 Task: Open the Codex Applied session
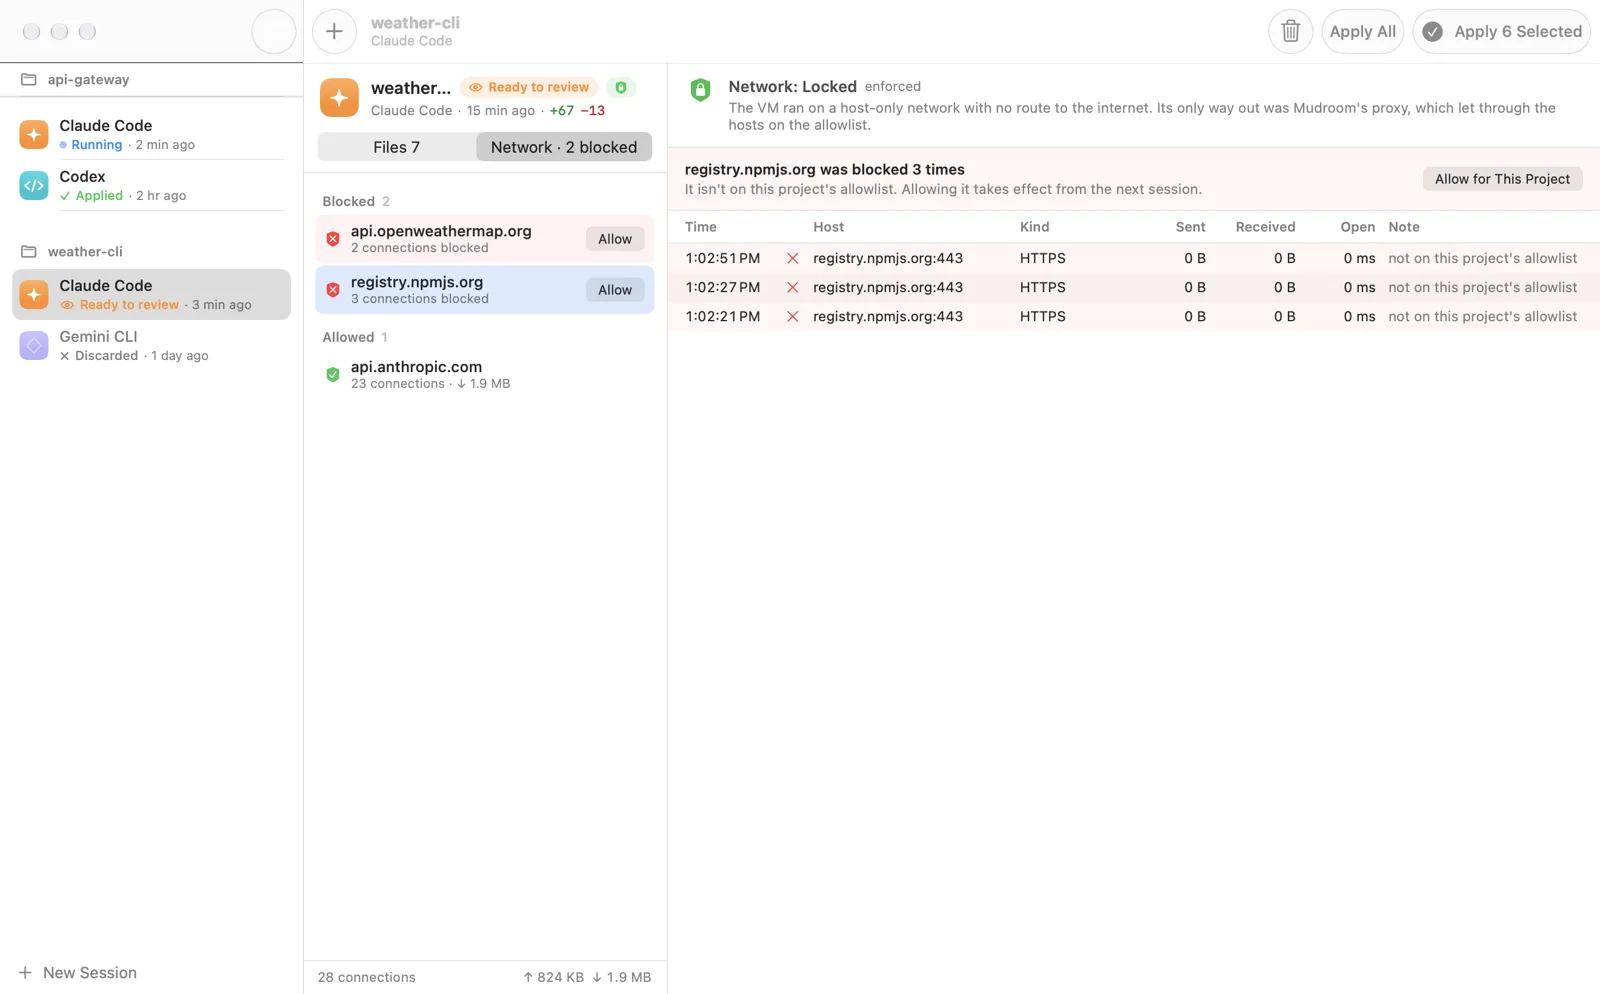tap(151, 185)
